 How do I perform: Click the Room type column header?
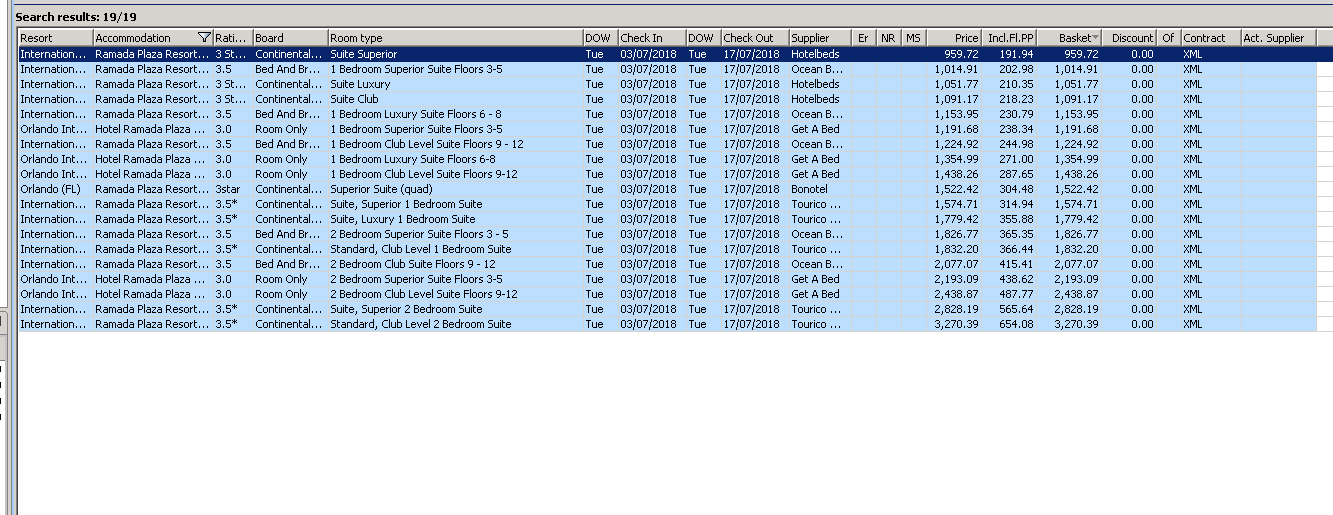point(455,38)
